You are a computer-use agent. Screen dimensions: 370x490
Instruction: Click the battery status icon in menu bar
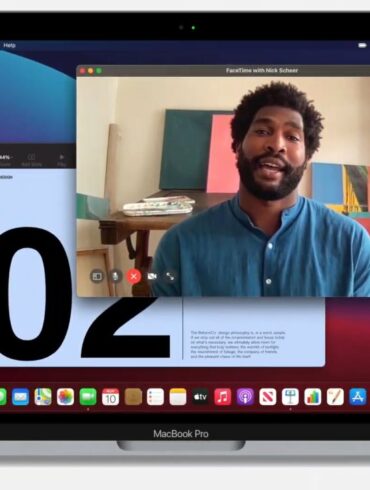[x=363, y=45]
